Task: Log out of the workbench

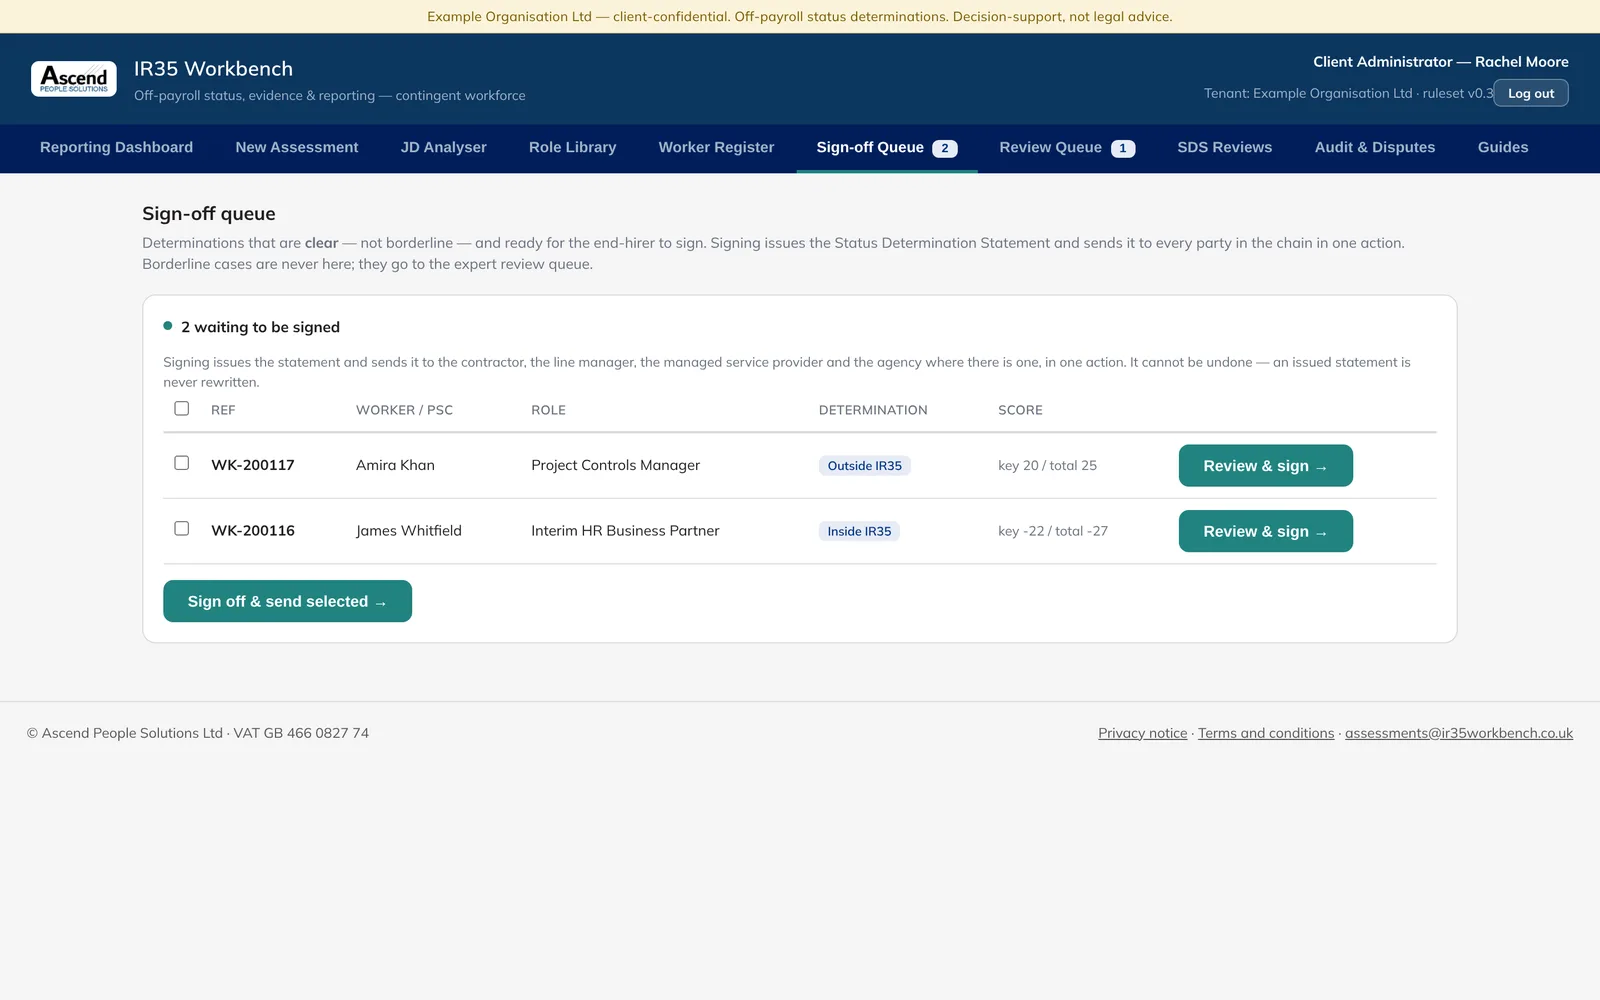Action: click(1531, 93)
